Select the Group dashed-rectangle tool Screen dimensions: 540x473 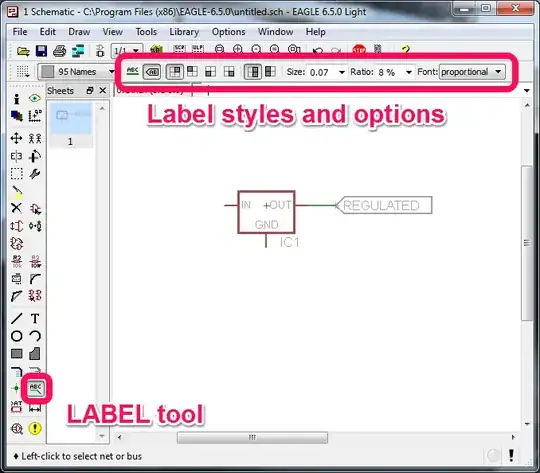17,174
